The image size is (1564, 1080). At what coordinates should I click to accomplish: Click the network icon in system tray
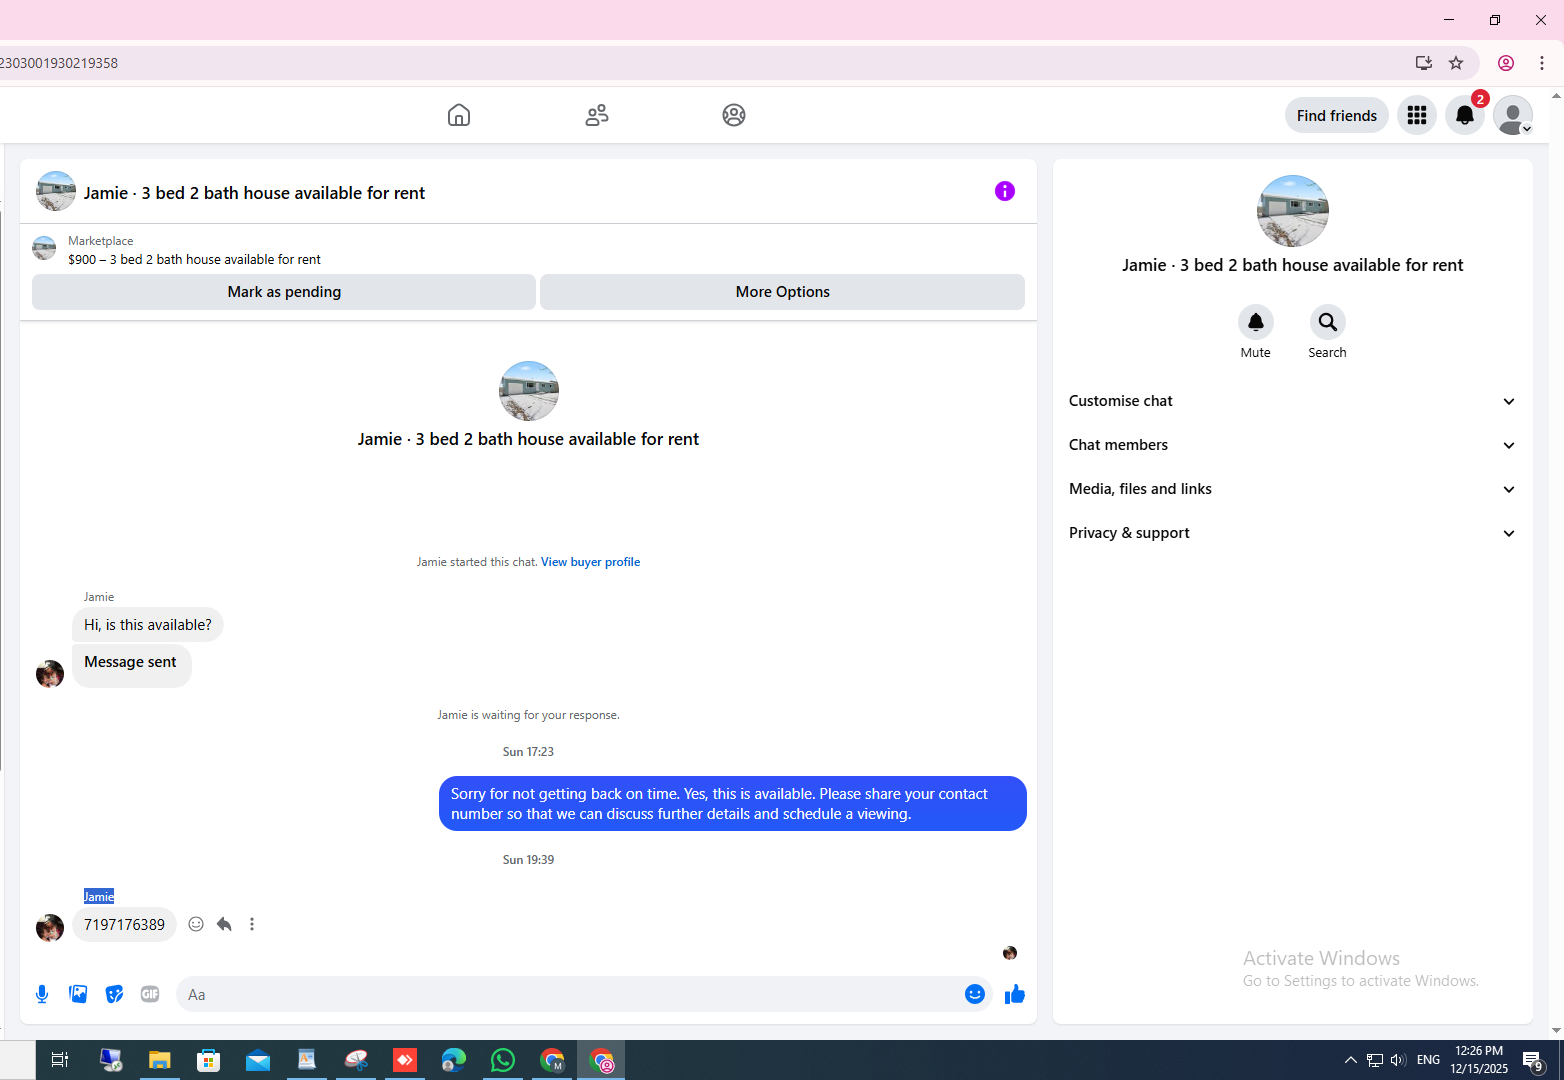pos(1375,1060)
